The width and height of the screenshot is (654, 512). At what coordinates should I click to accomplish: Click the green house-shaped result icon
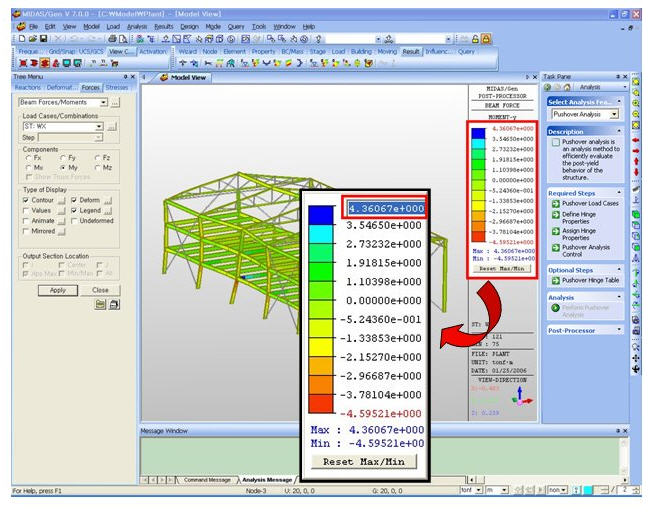pyautogui.click(x=230, y=63)
